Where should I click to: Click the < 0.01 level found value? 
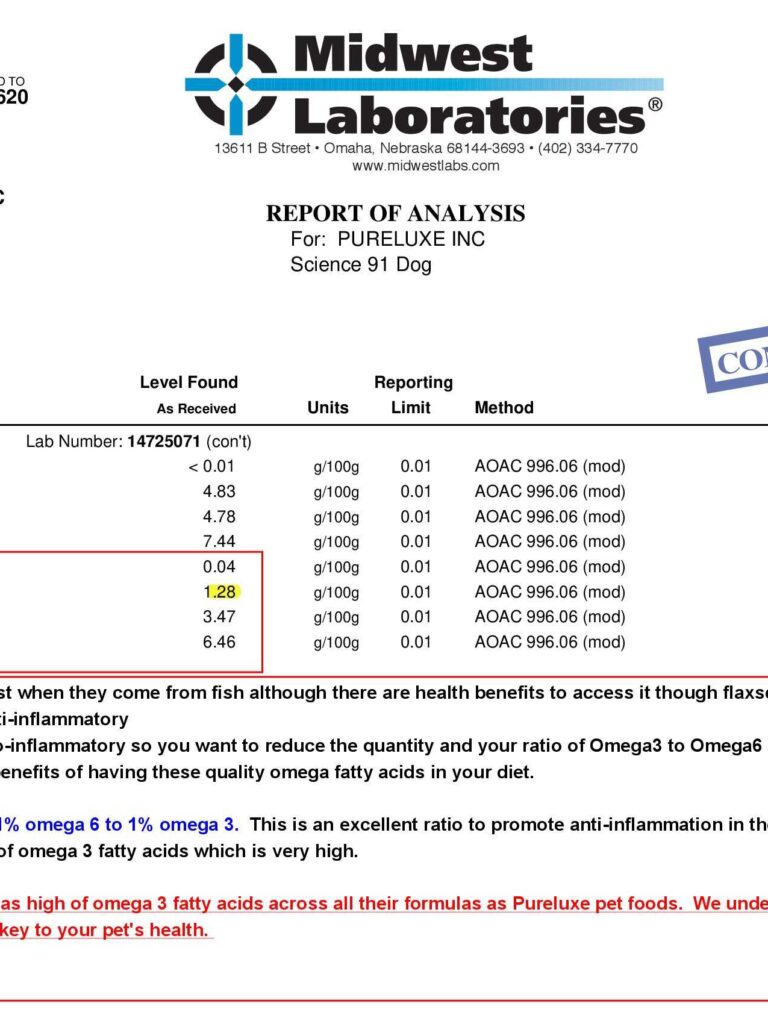212,466
